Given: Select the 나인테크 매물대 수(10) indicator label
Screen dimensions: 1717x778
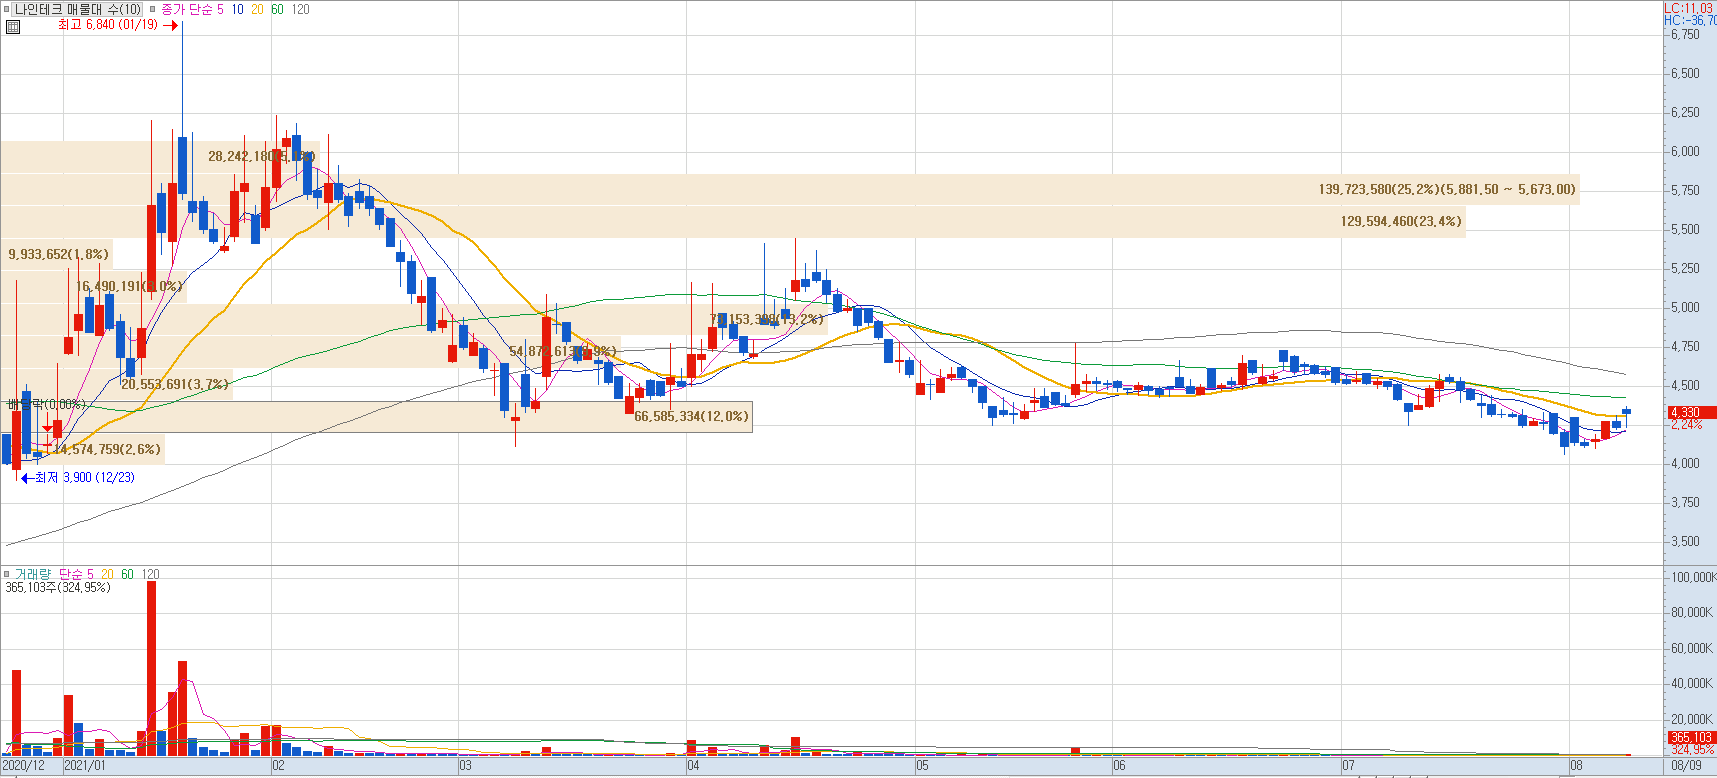Looking at the screenshot, I should [x=78, y=9].
